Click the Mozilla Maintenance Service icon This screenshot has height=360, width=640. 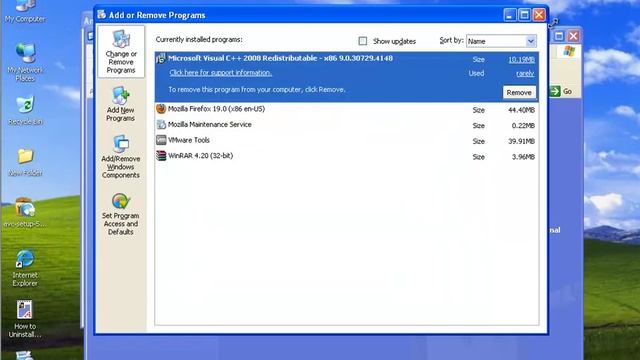[161, 124]
